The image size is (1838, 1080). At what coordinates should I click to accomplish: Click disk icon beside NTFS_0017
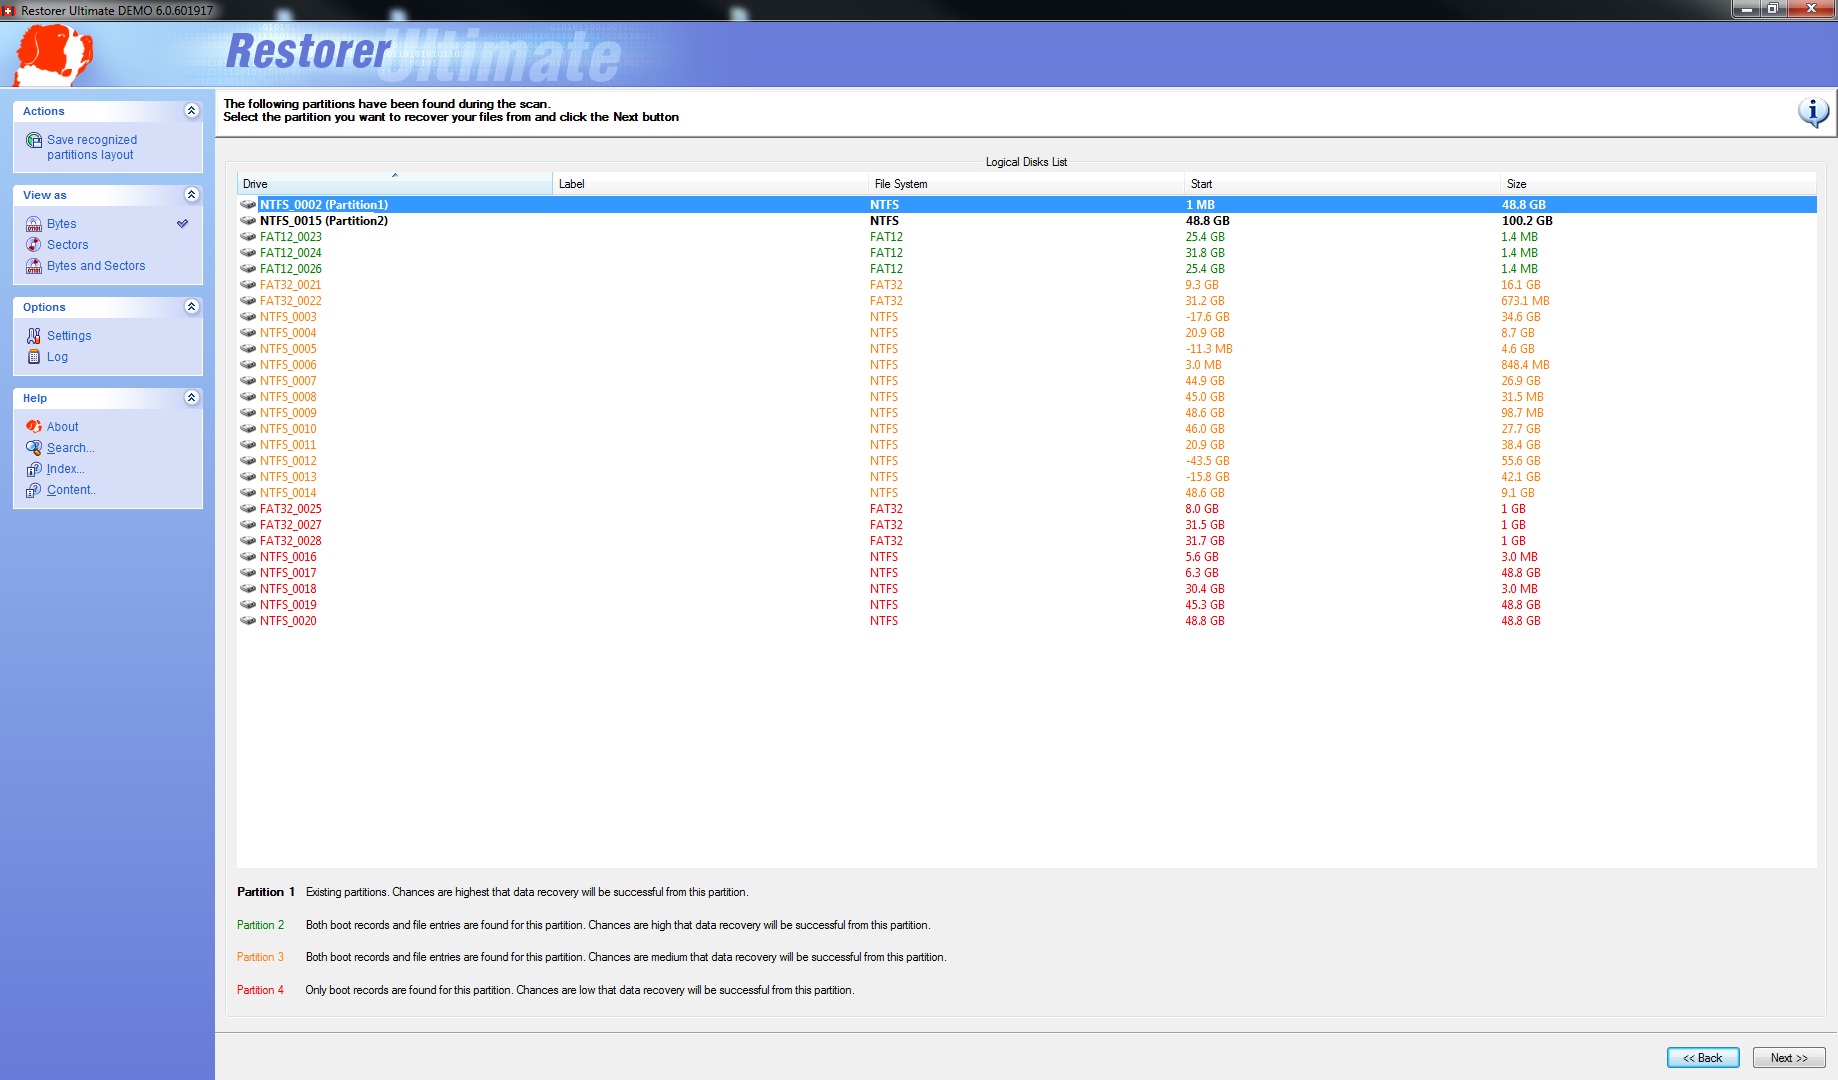(x=248, y=573)
